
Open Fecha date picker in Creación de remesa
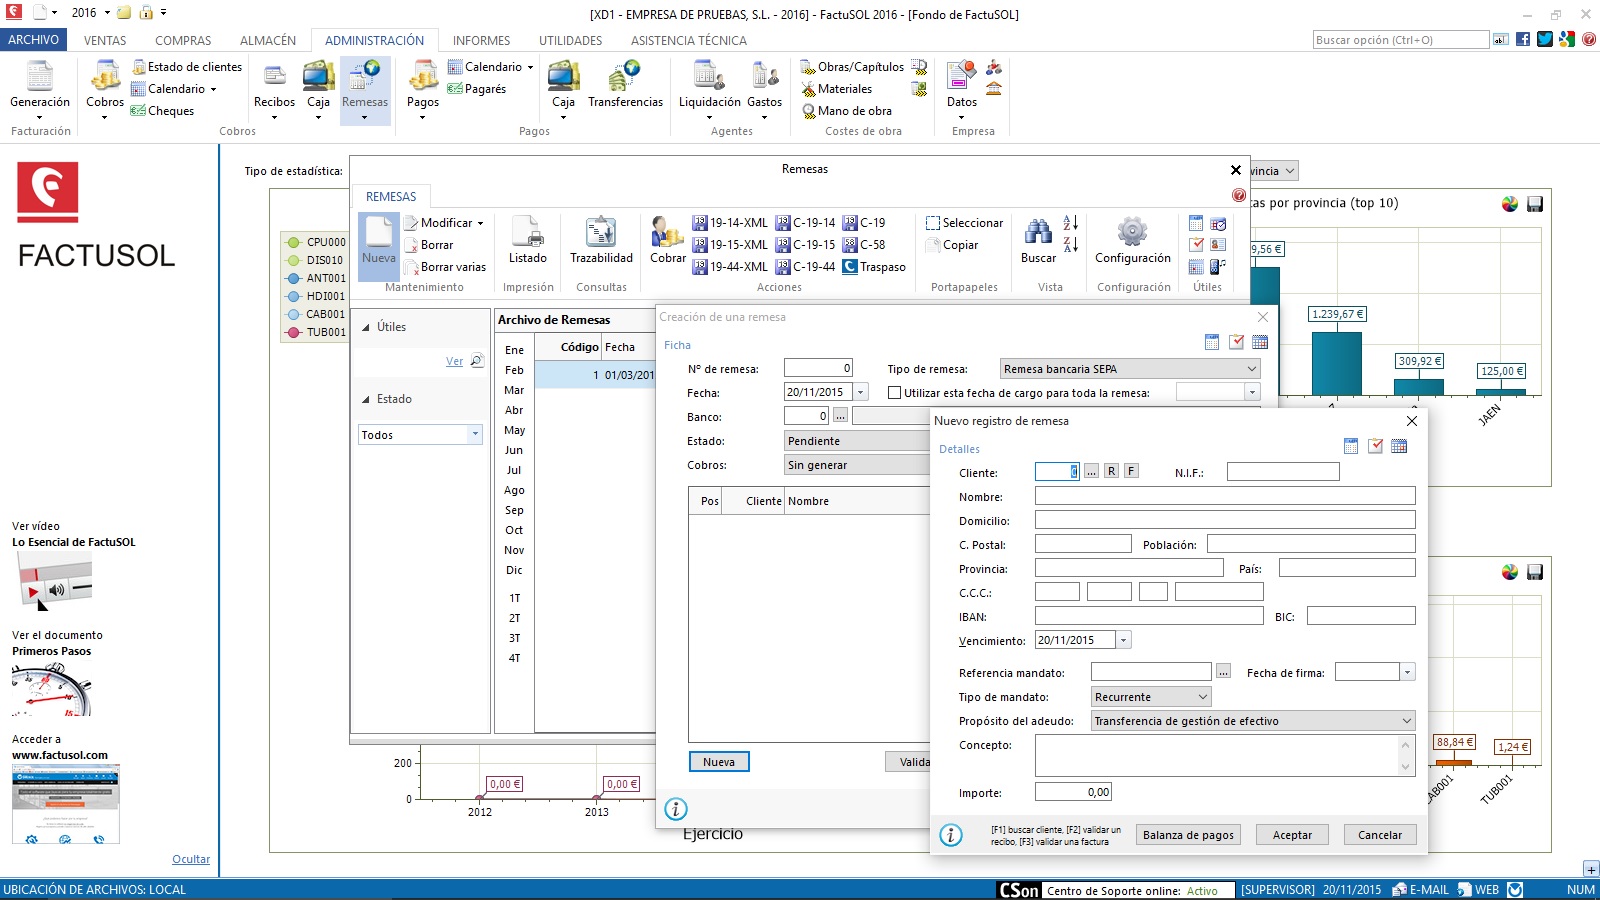(x=860, y=392)
